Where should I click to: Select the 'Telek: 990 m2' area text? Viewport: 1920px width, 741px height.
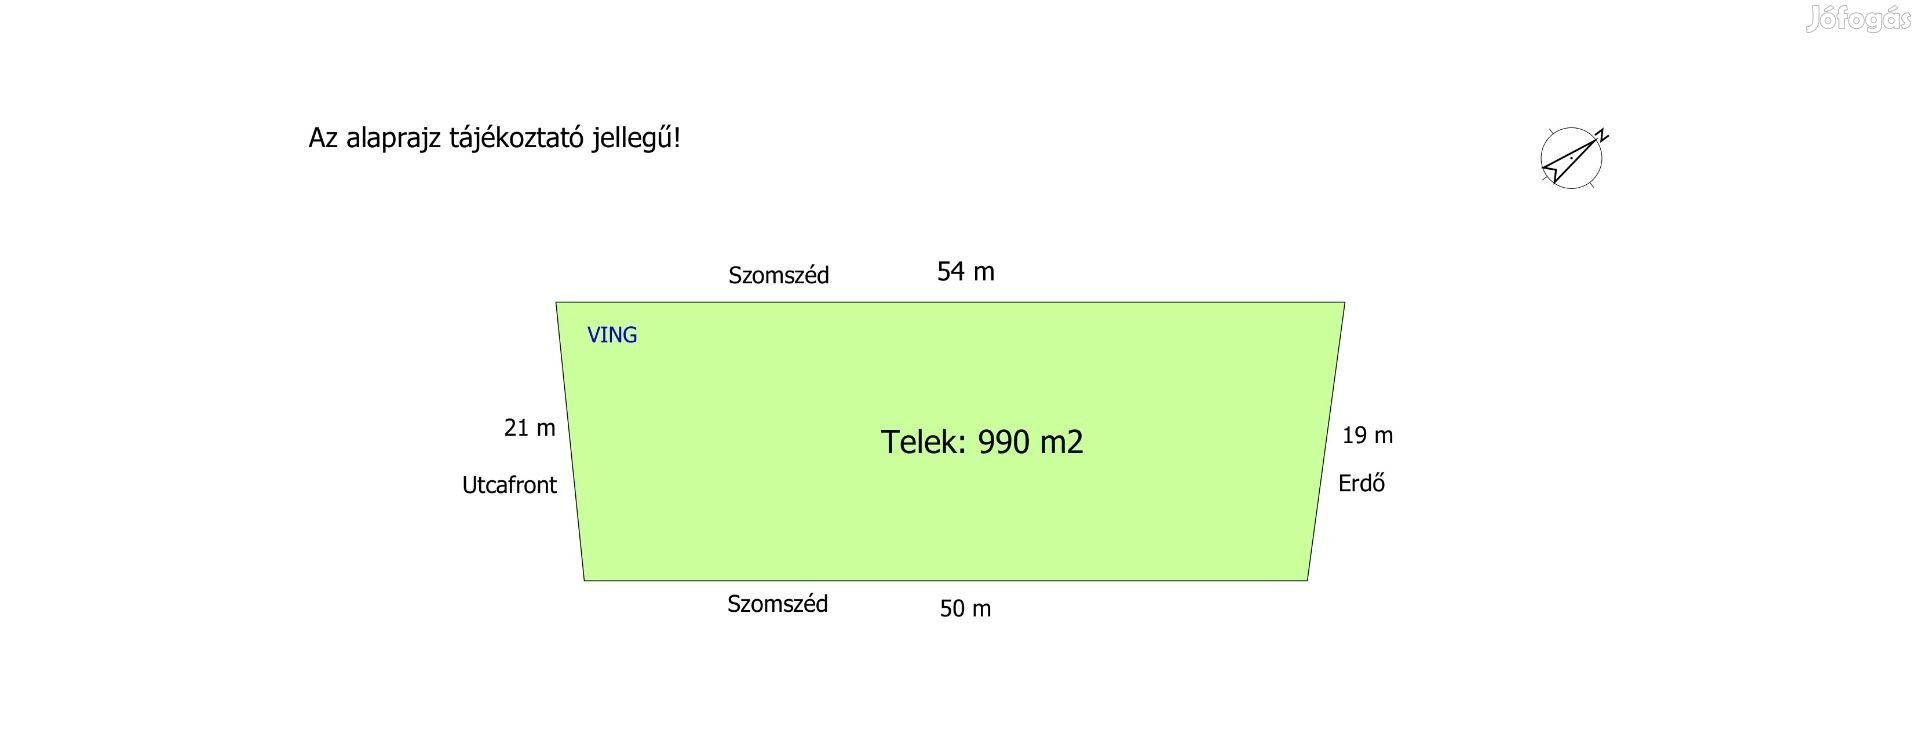982,441
